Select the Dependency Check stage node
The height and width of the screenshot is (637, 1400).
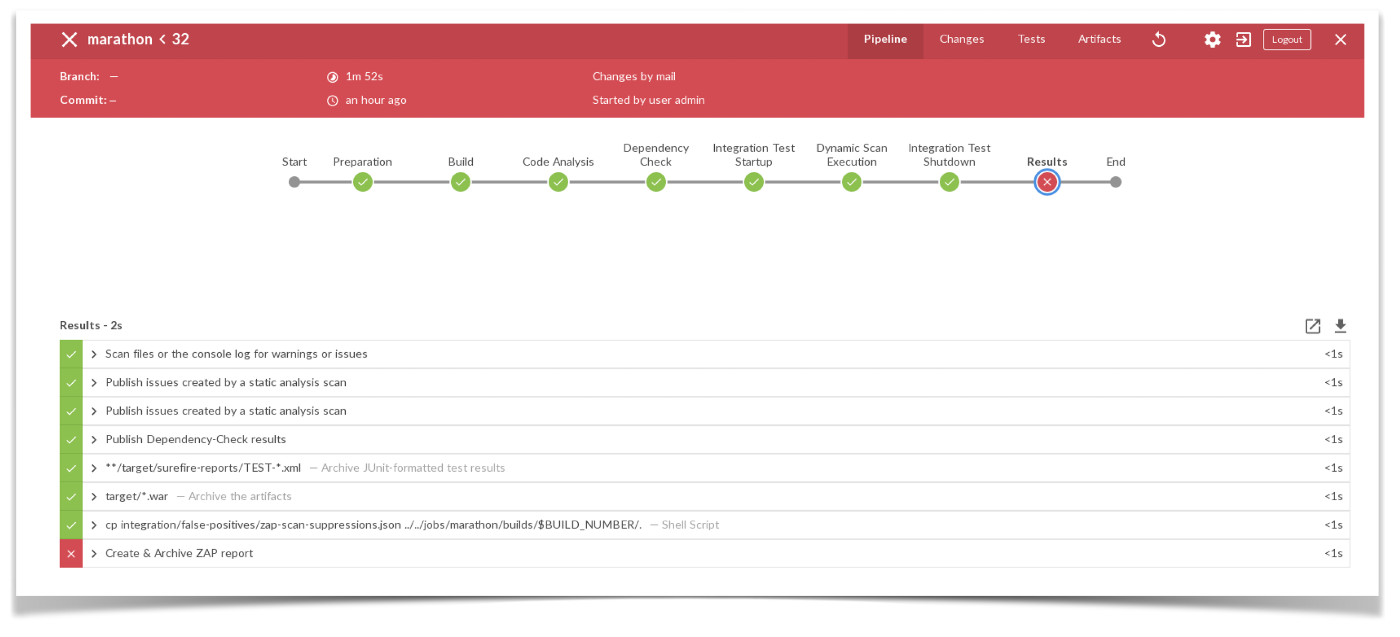(656, 182)
